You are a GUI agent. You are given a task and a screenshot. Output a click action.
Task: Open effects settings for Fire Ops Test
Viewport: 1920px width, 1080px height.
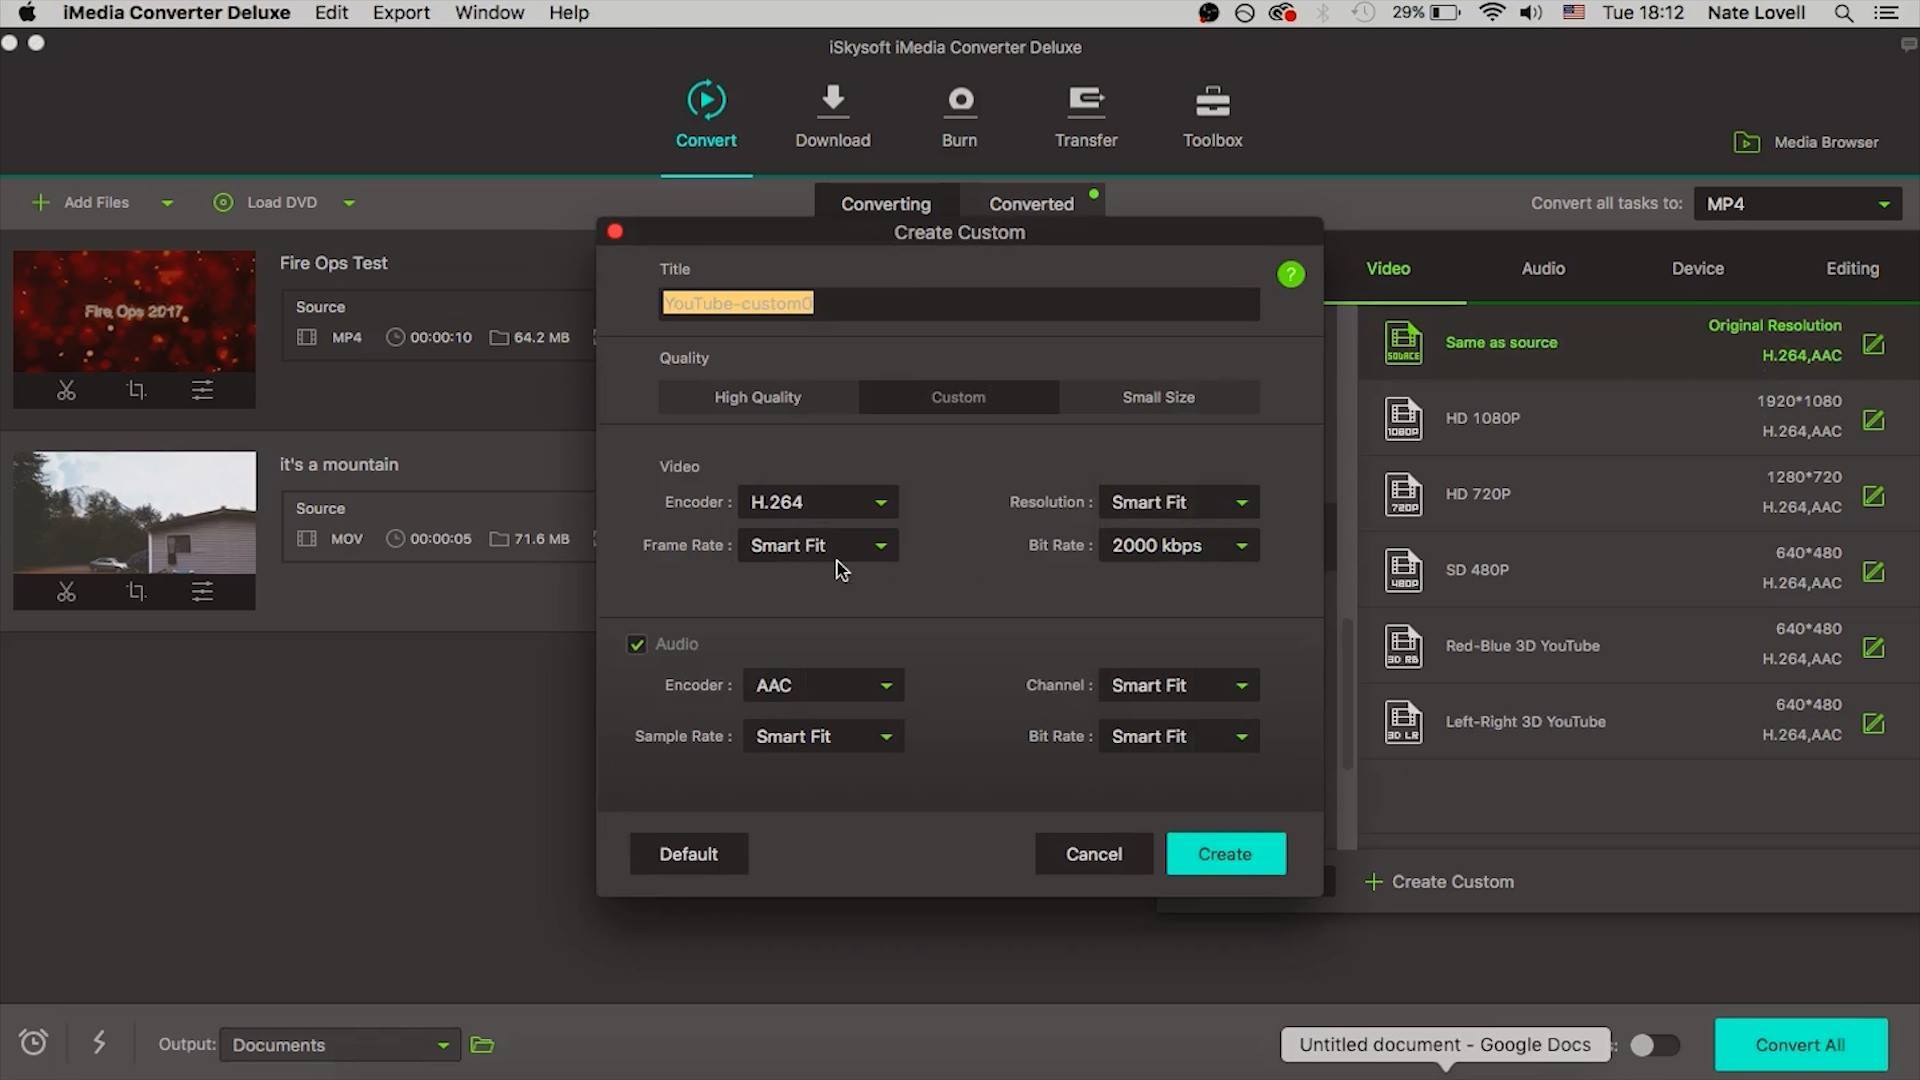coord(202,390)
